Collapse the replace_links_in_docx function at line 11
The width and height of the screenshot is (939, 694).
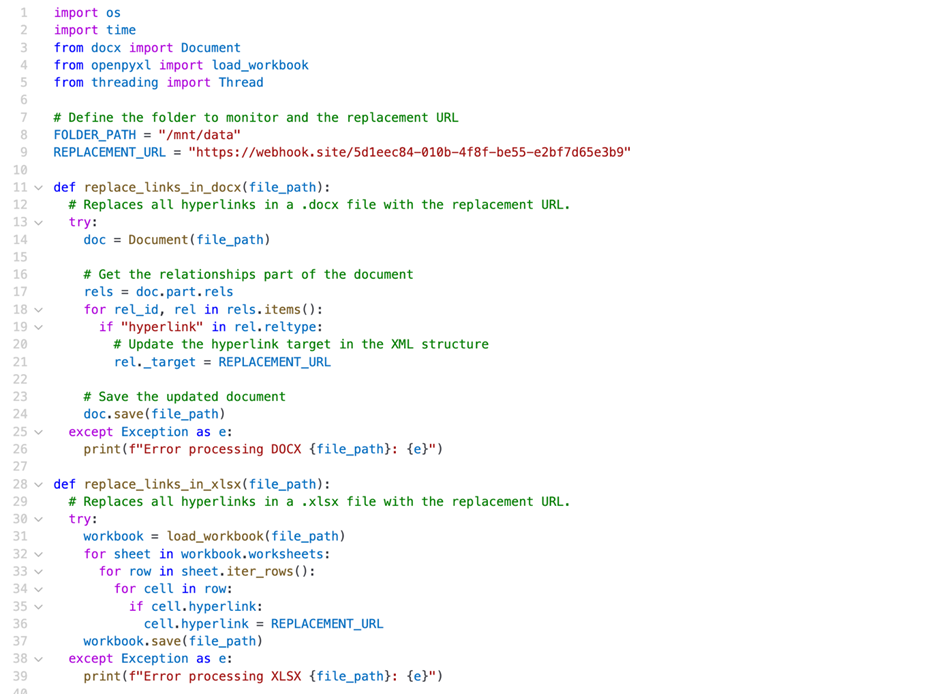[x=38, y=187]
